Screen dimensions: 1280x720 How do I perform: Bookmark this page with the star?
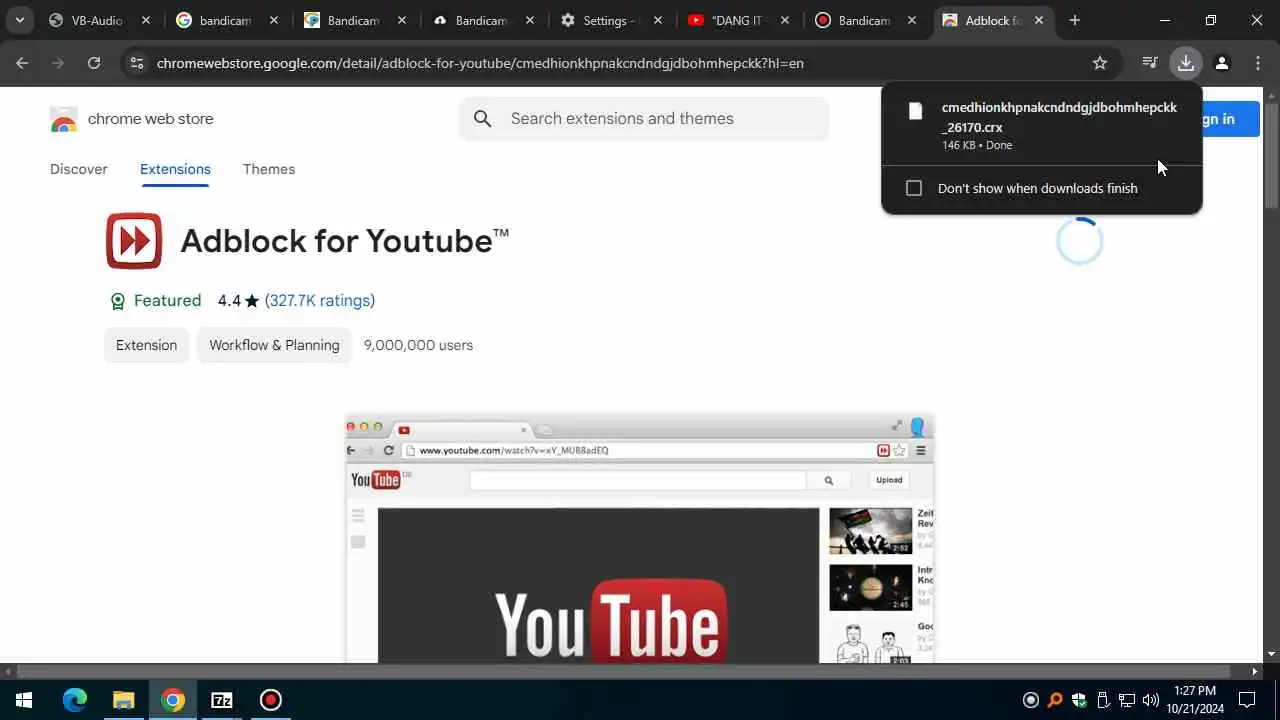pos(1100,63)
